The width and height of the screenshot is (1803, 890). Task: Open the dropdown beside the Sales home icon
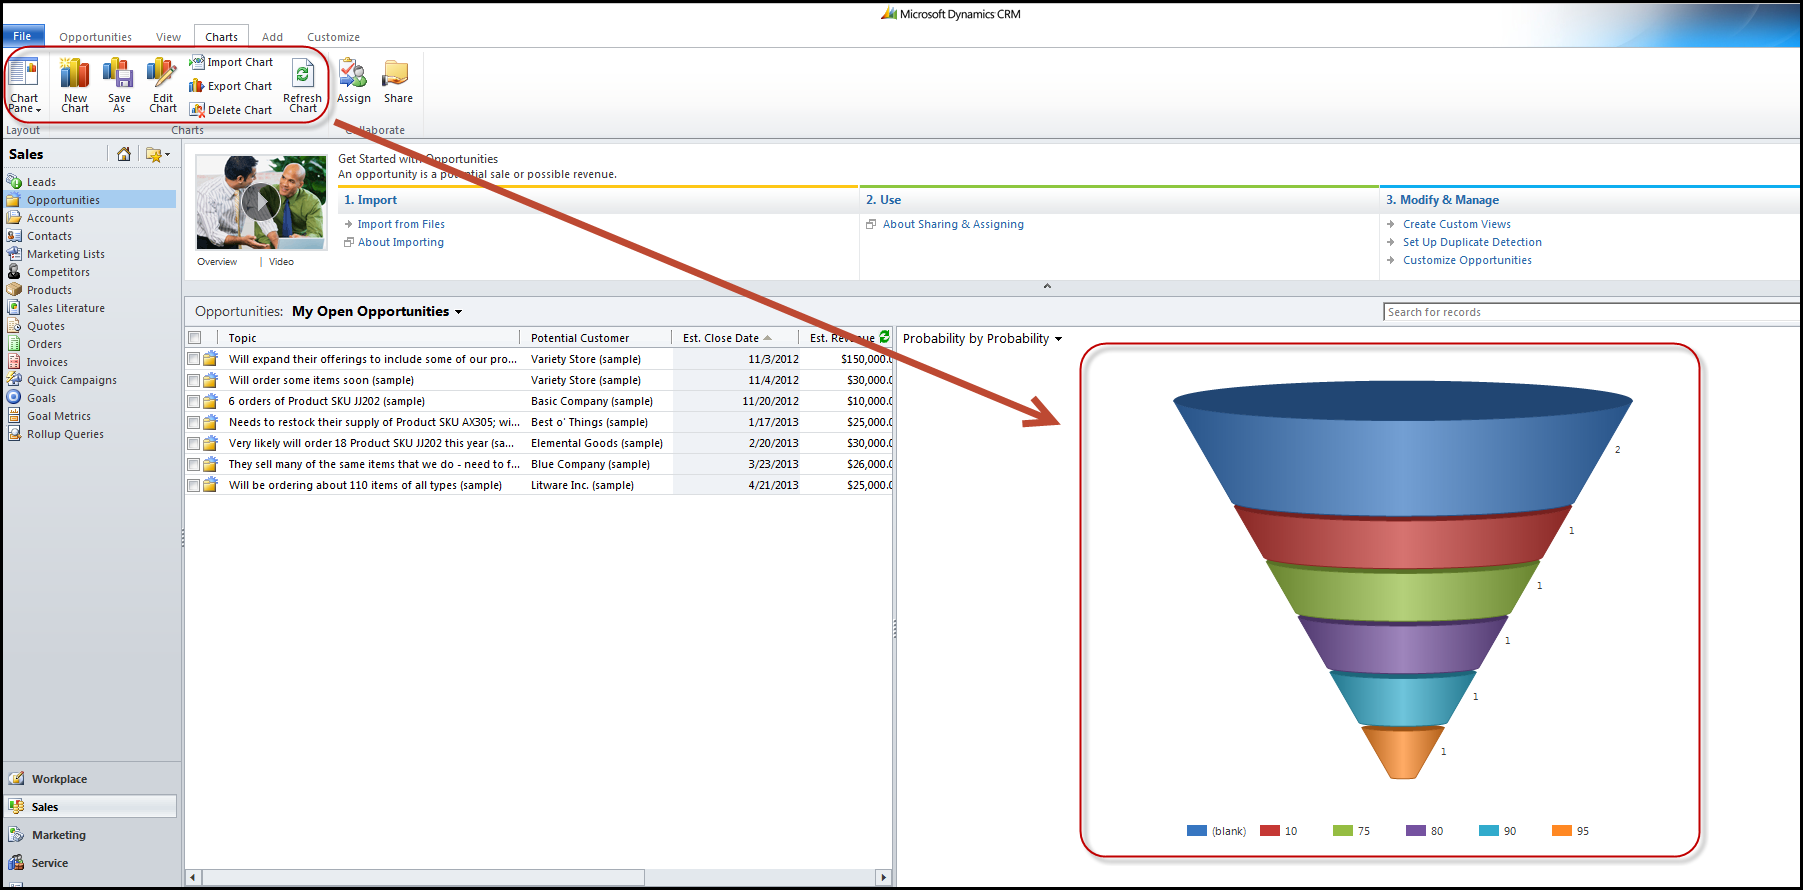[x=158, y=154]
